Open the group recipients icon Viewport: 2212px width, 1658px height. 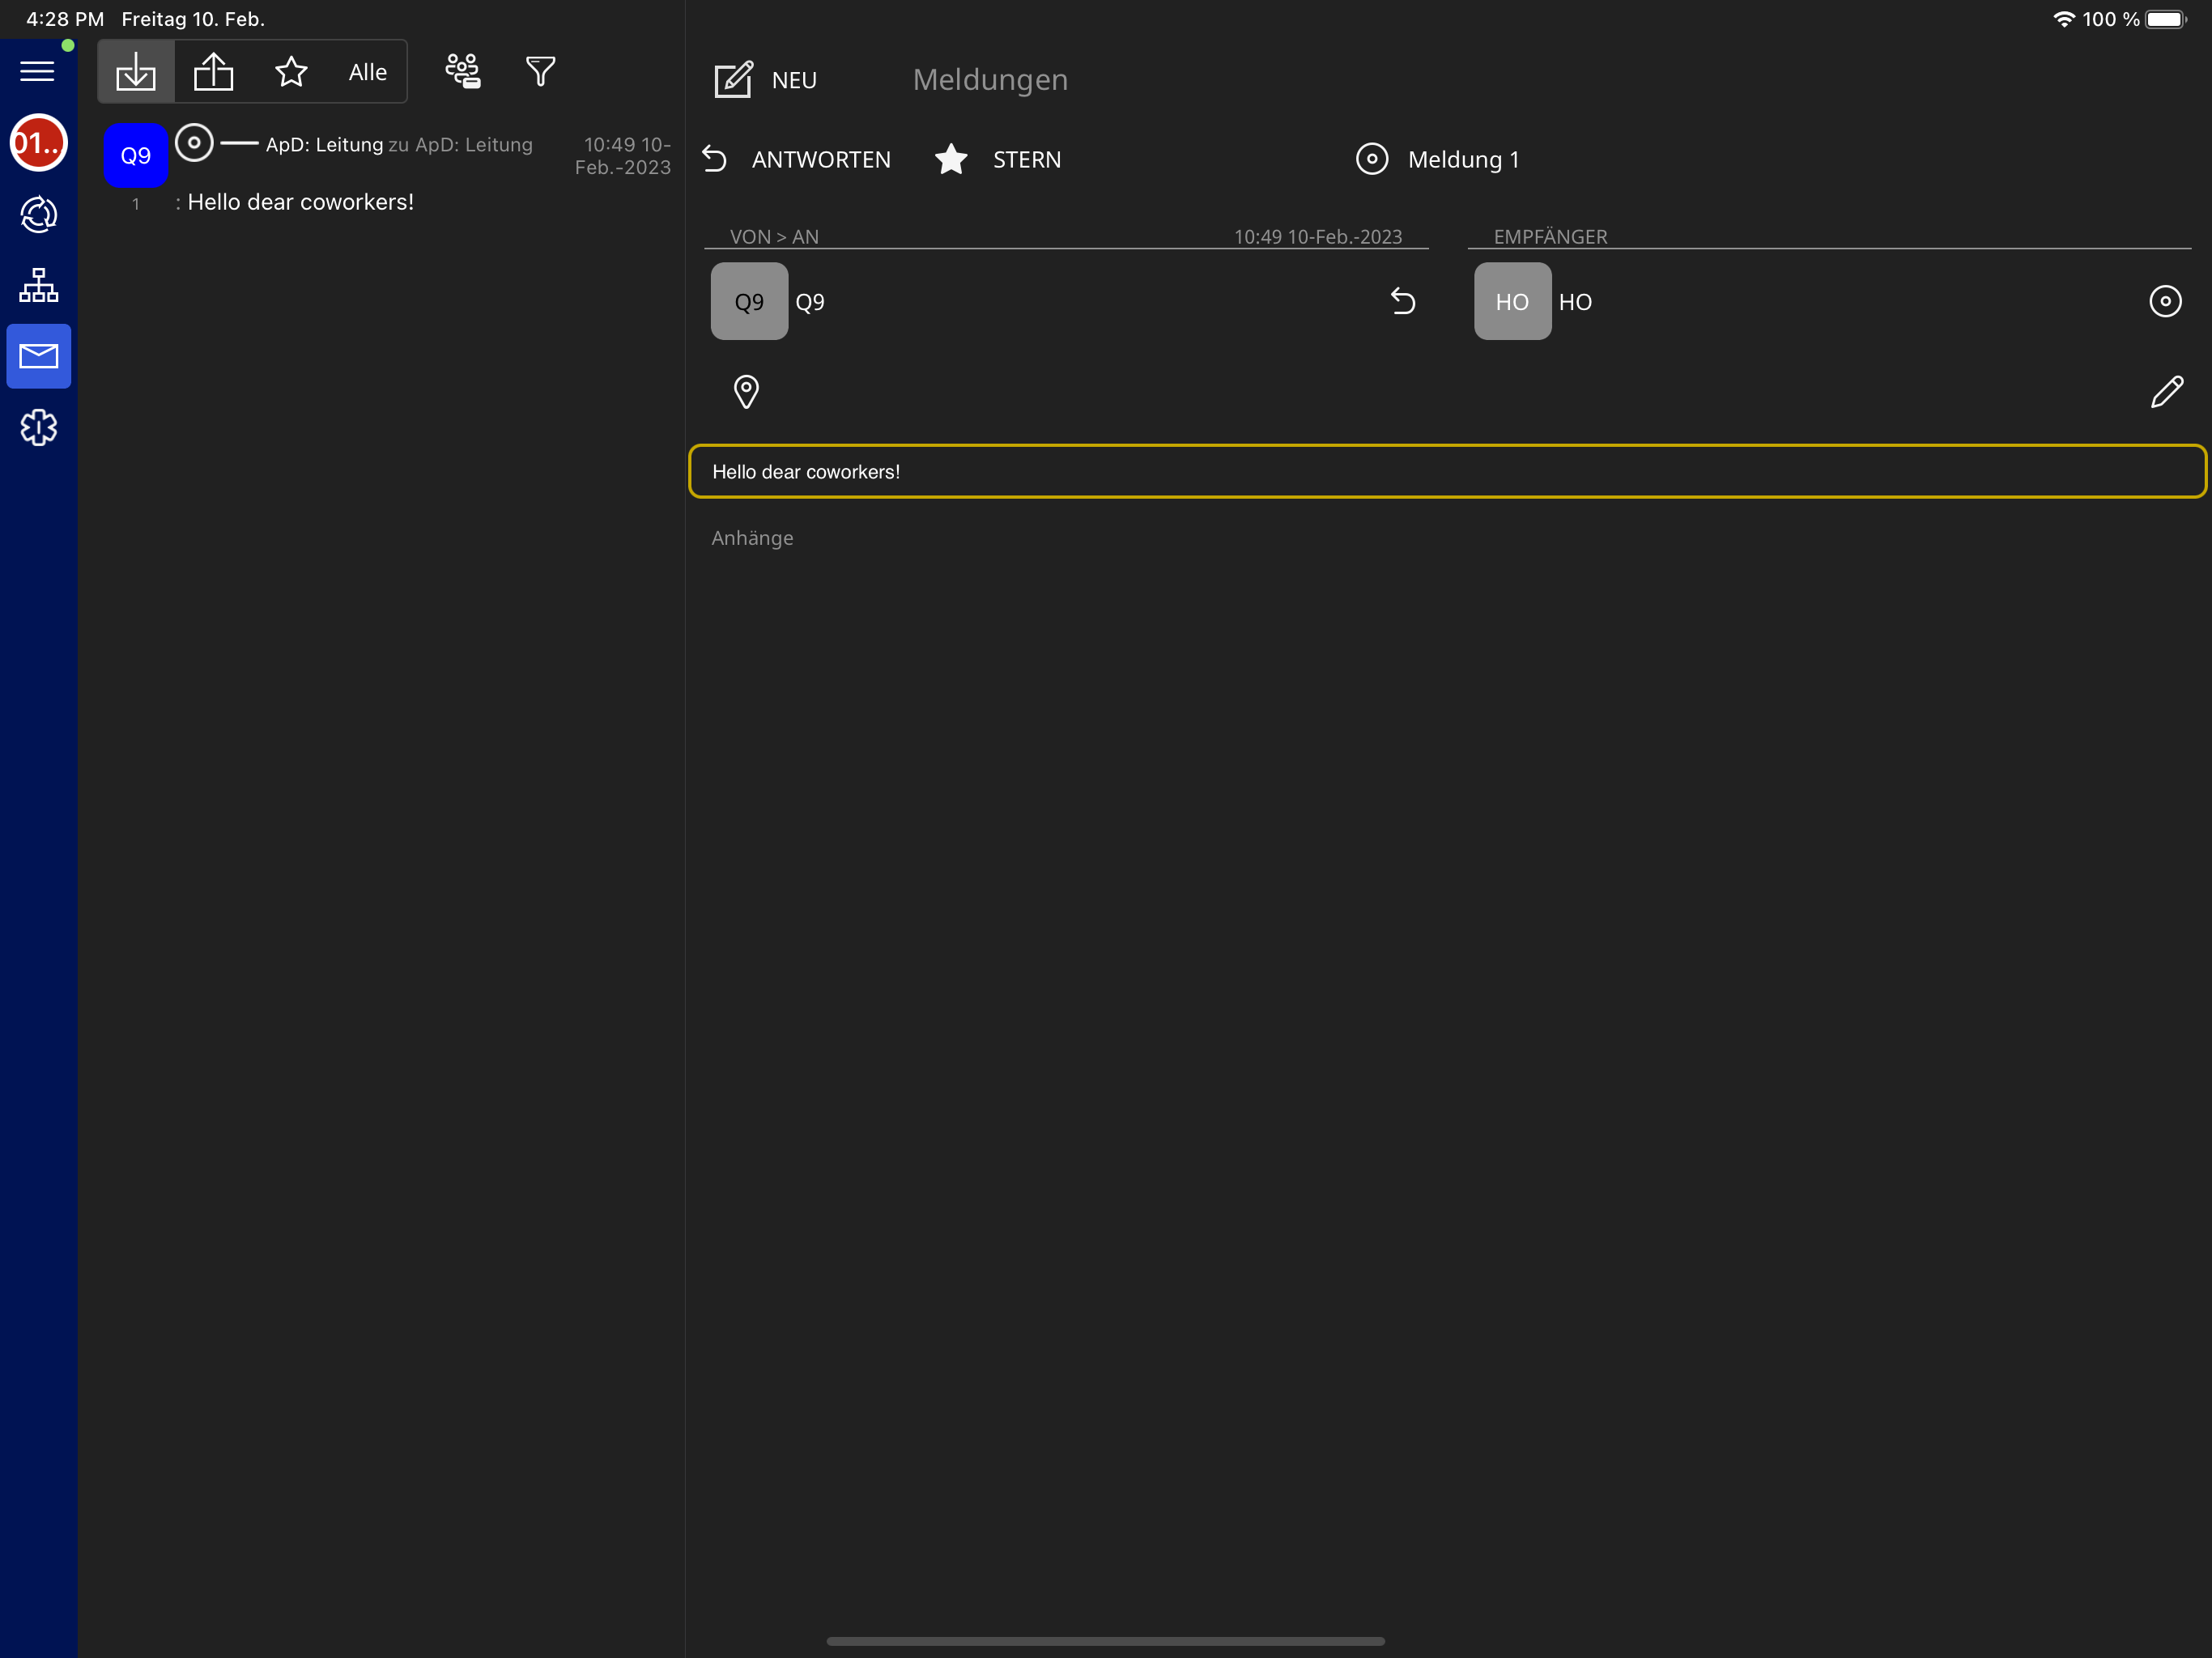coord(463,71)
